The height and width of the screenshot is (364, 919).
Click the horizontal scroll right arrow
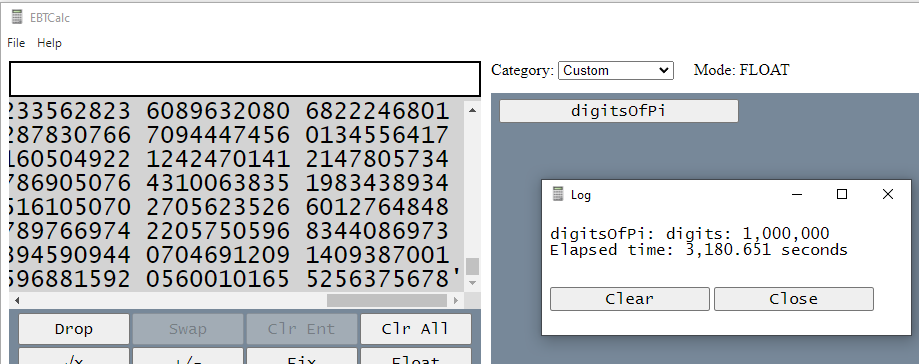coord(457,300)
